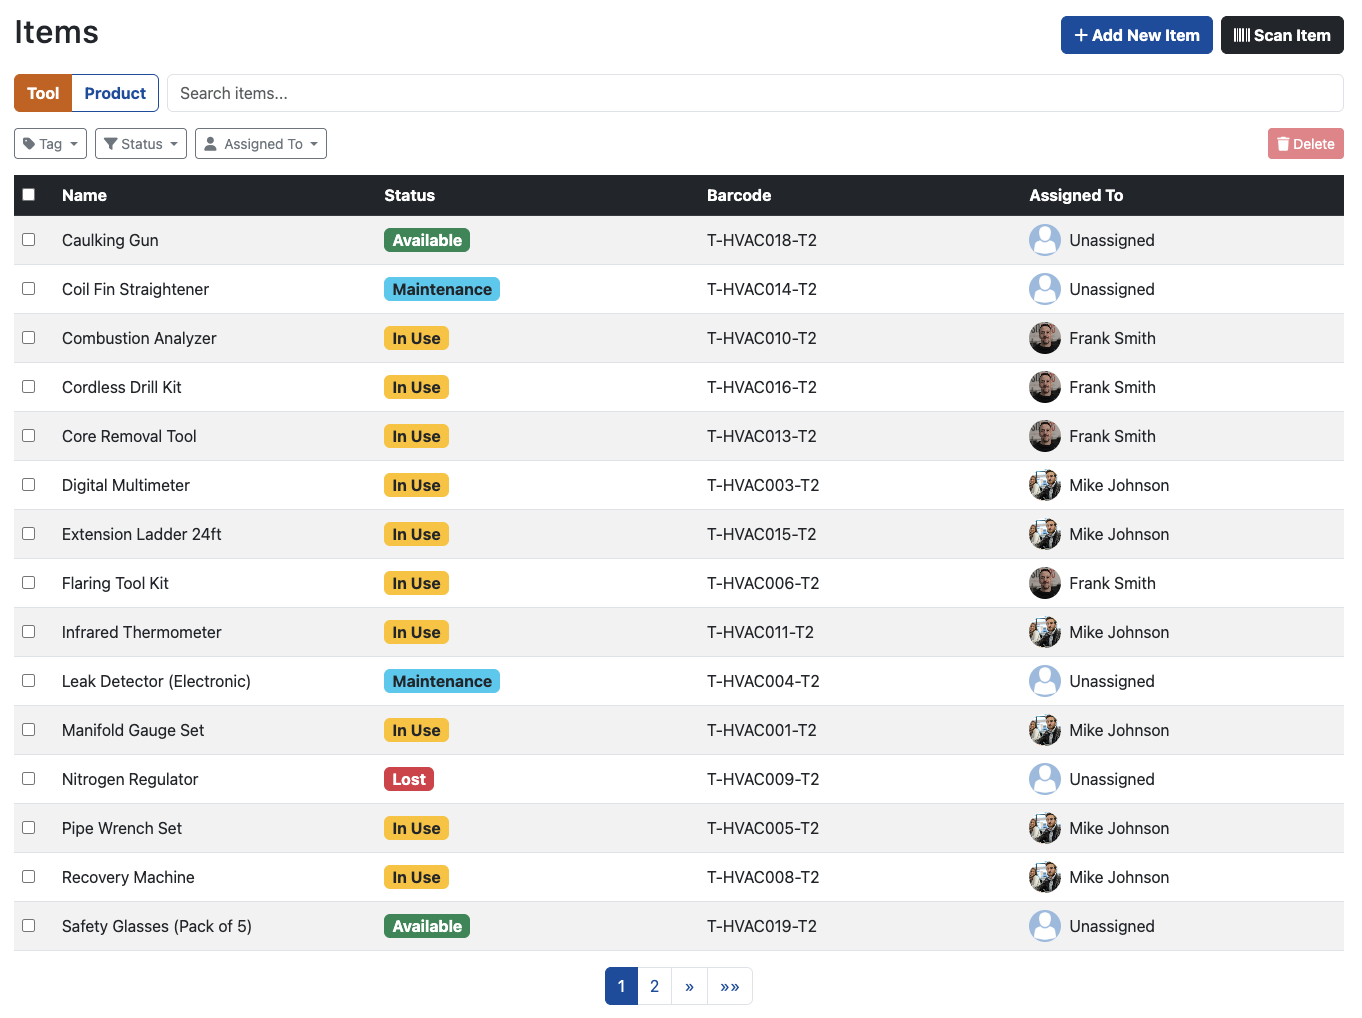This screenshot has width=1362, height=1018.
Task: Click the Maintenance status badge on Coil Fin Straightener
Action: coord(442,289)
